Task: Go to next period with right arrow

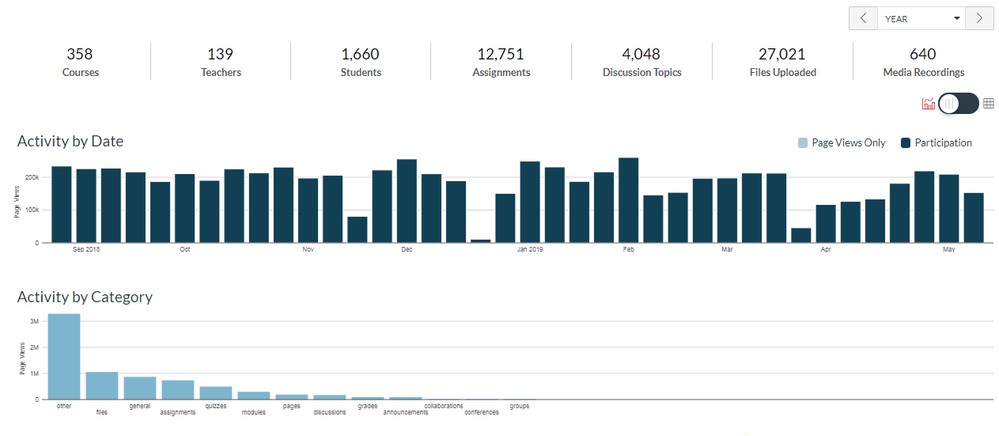Action: pos(979,18)
